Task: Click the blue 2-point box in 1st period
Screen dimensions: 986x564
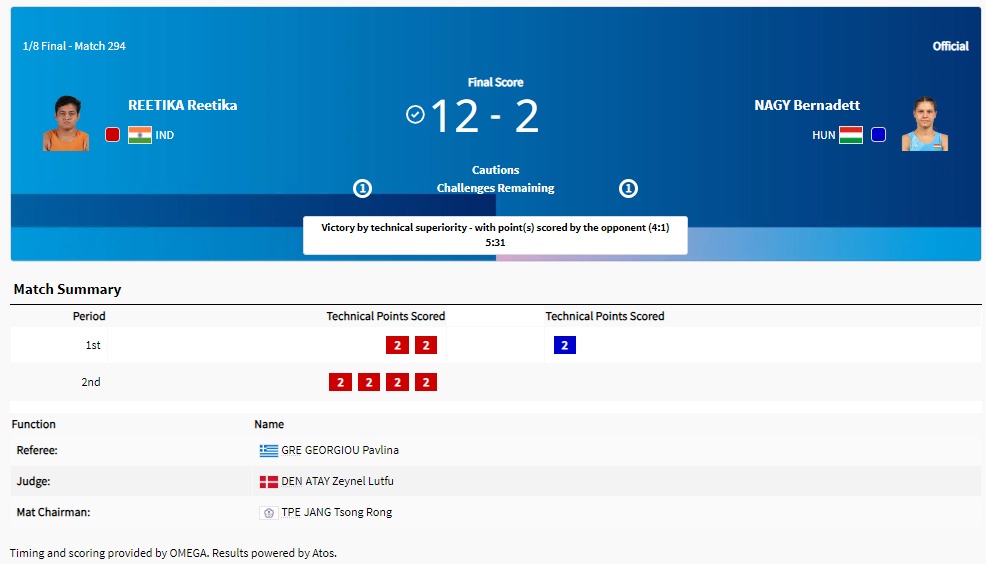Action: 564,346
